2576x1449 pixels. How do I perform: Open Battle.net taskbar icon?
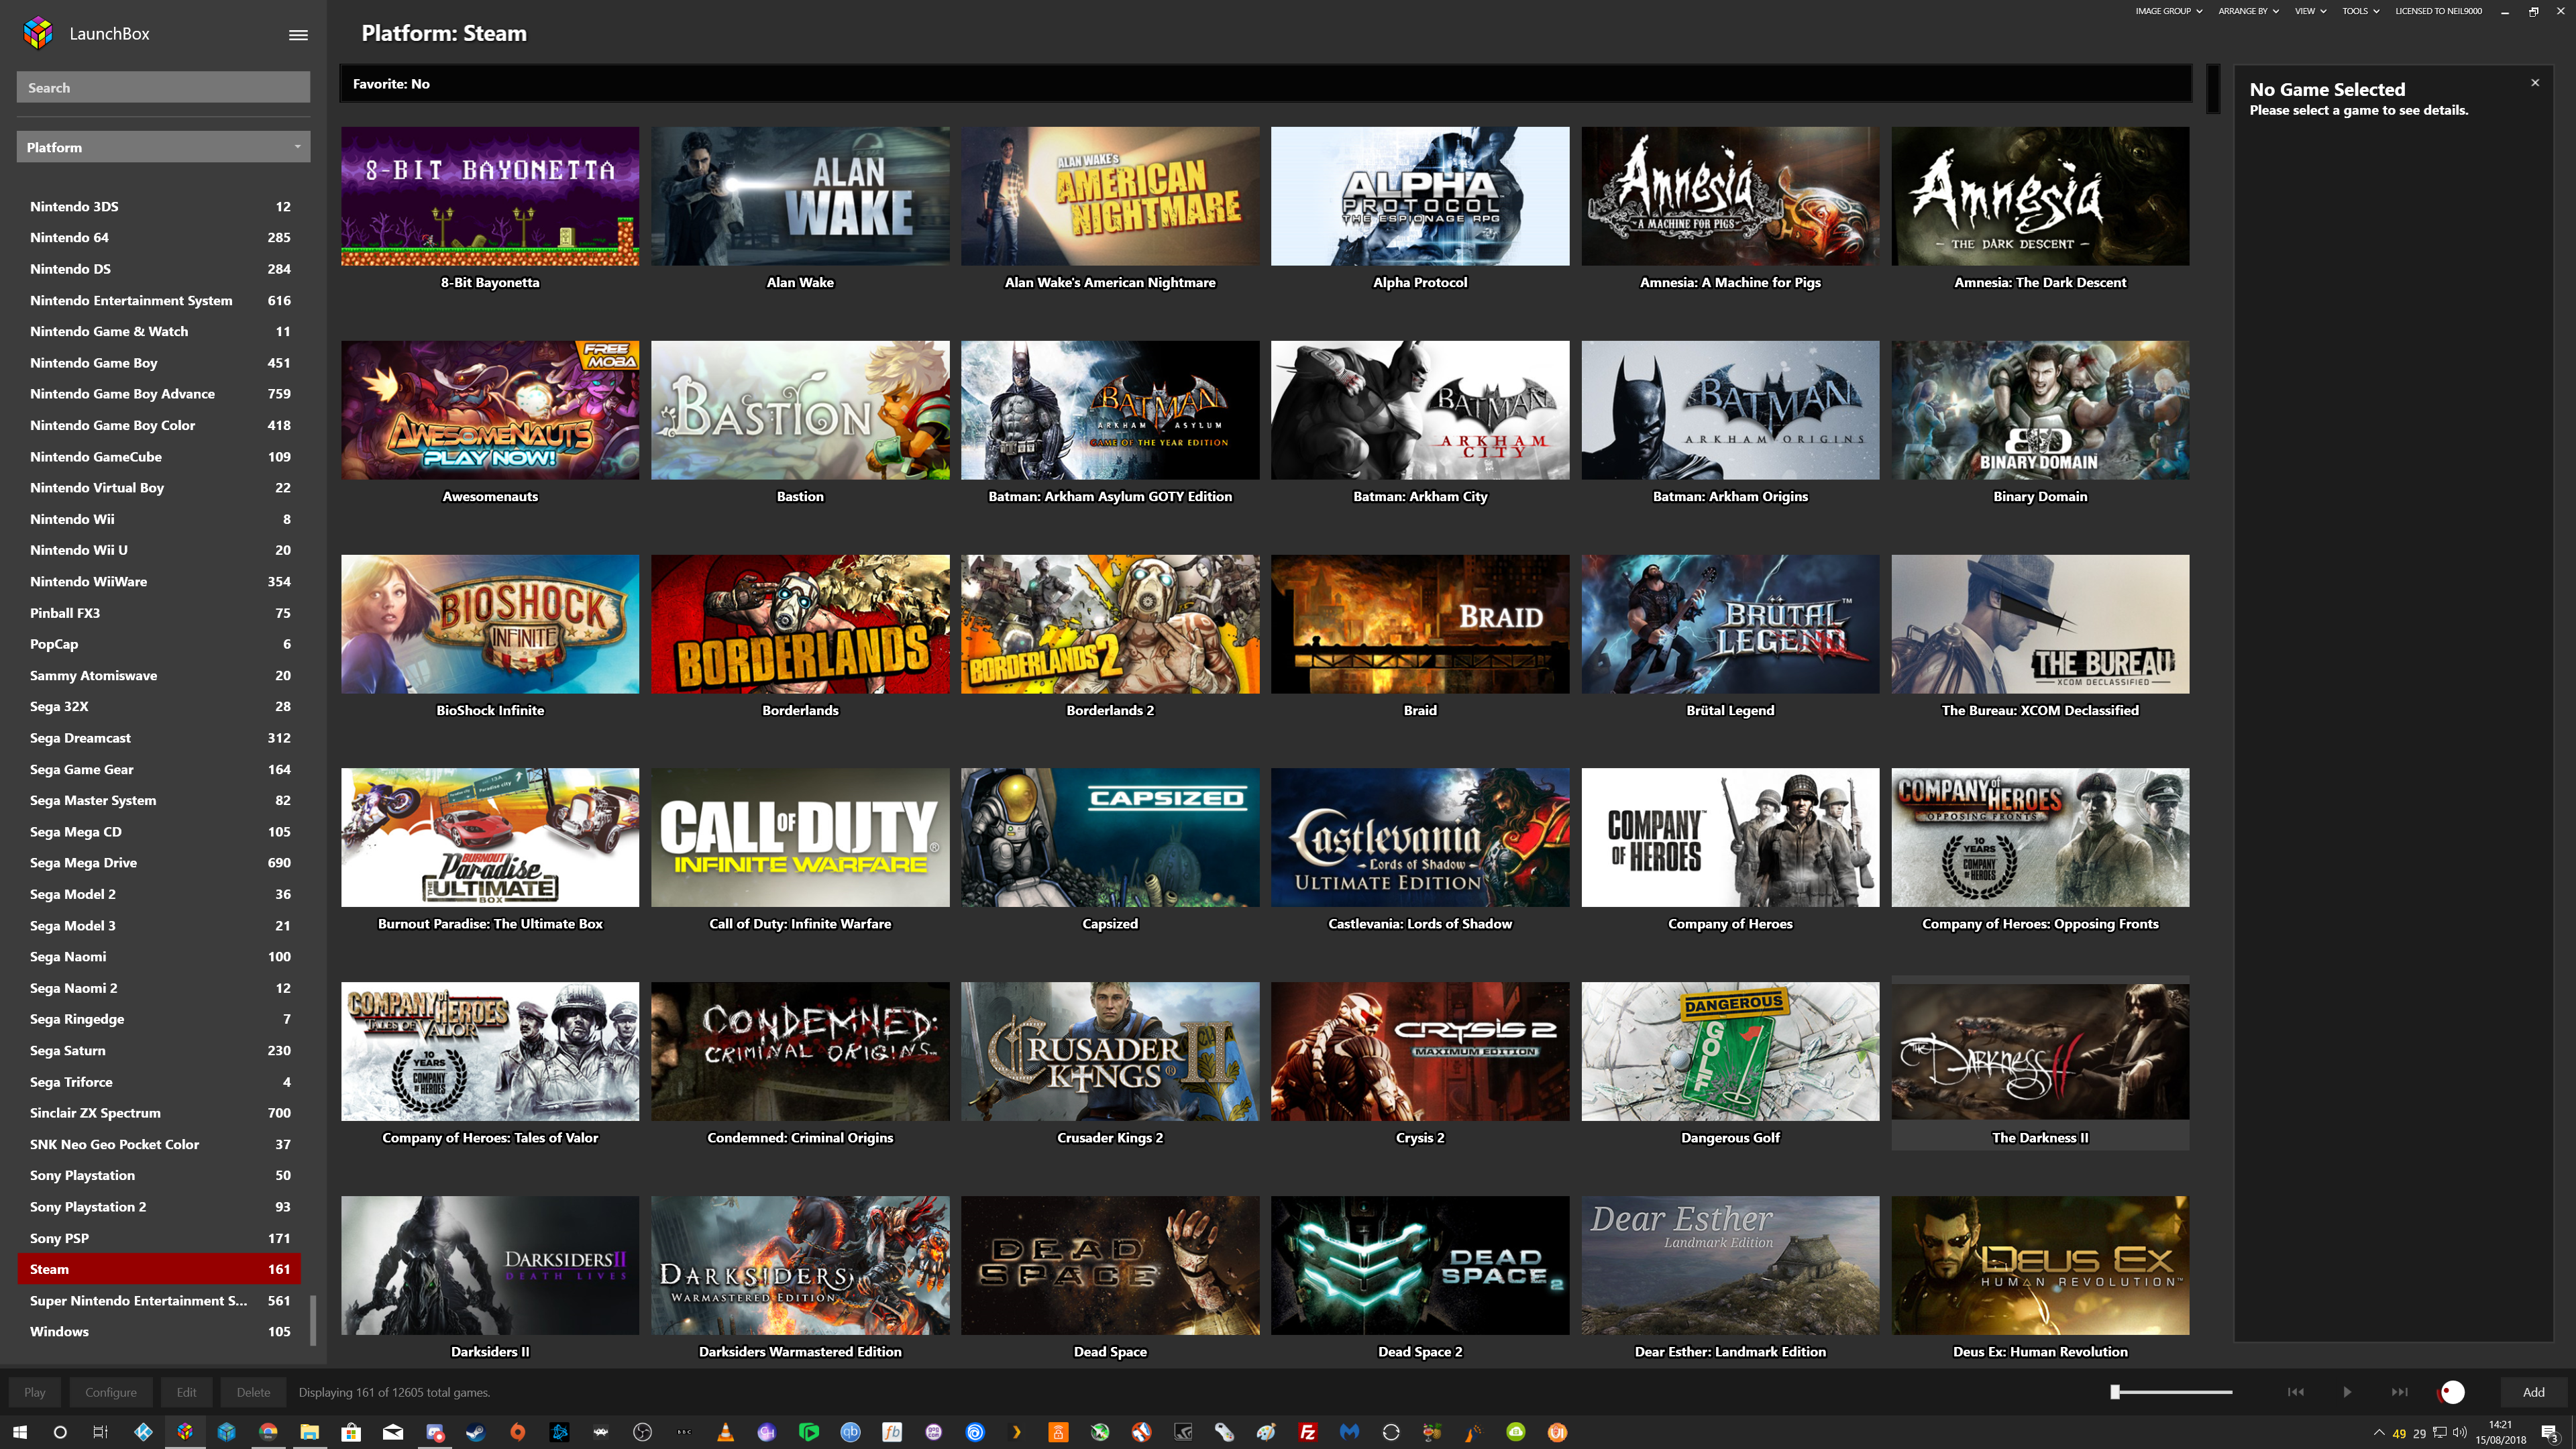[559, 1432]
